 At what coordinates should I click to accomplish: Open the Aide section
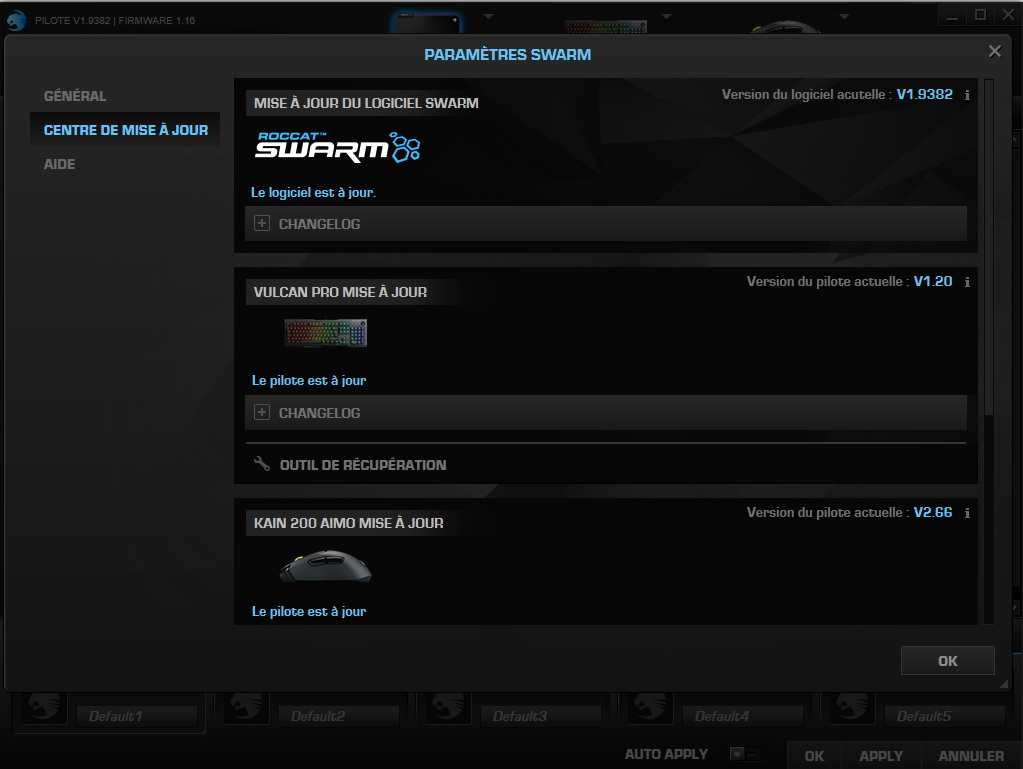click(x=59, y=163)
